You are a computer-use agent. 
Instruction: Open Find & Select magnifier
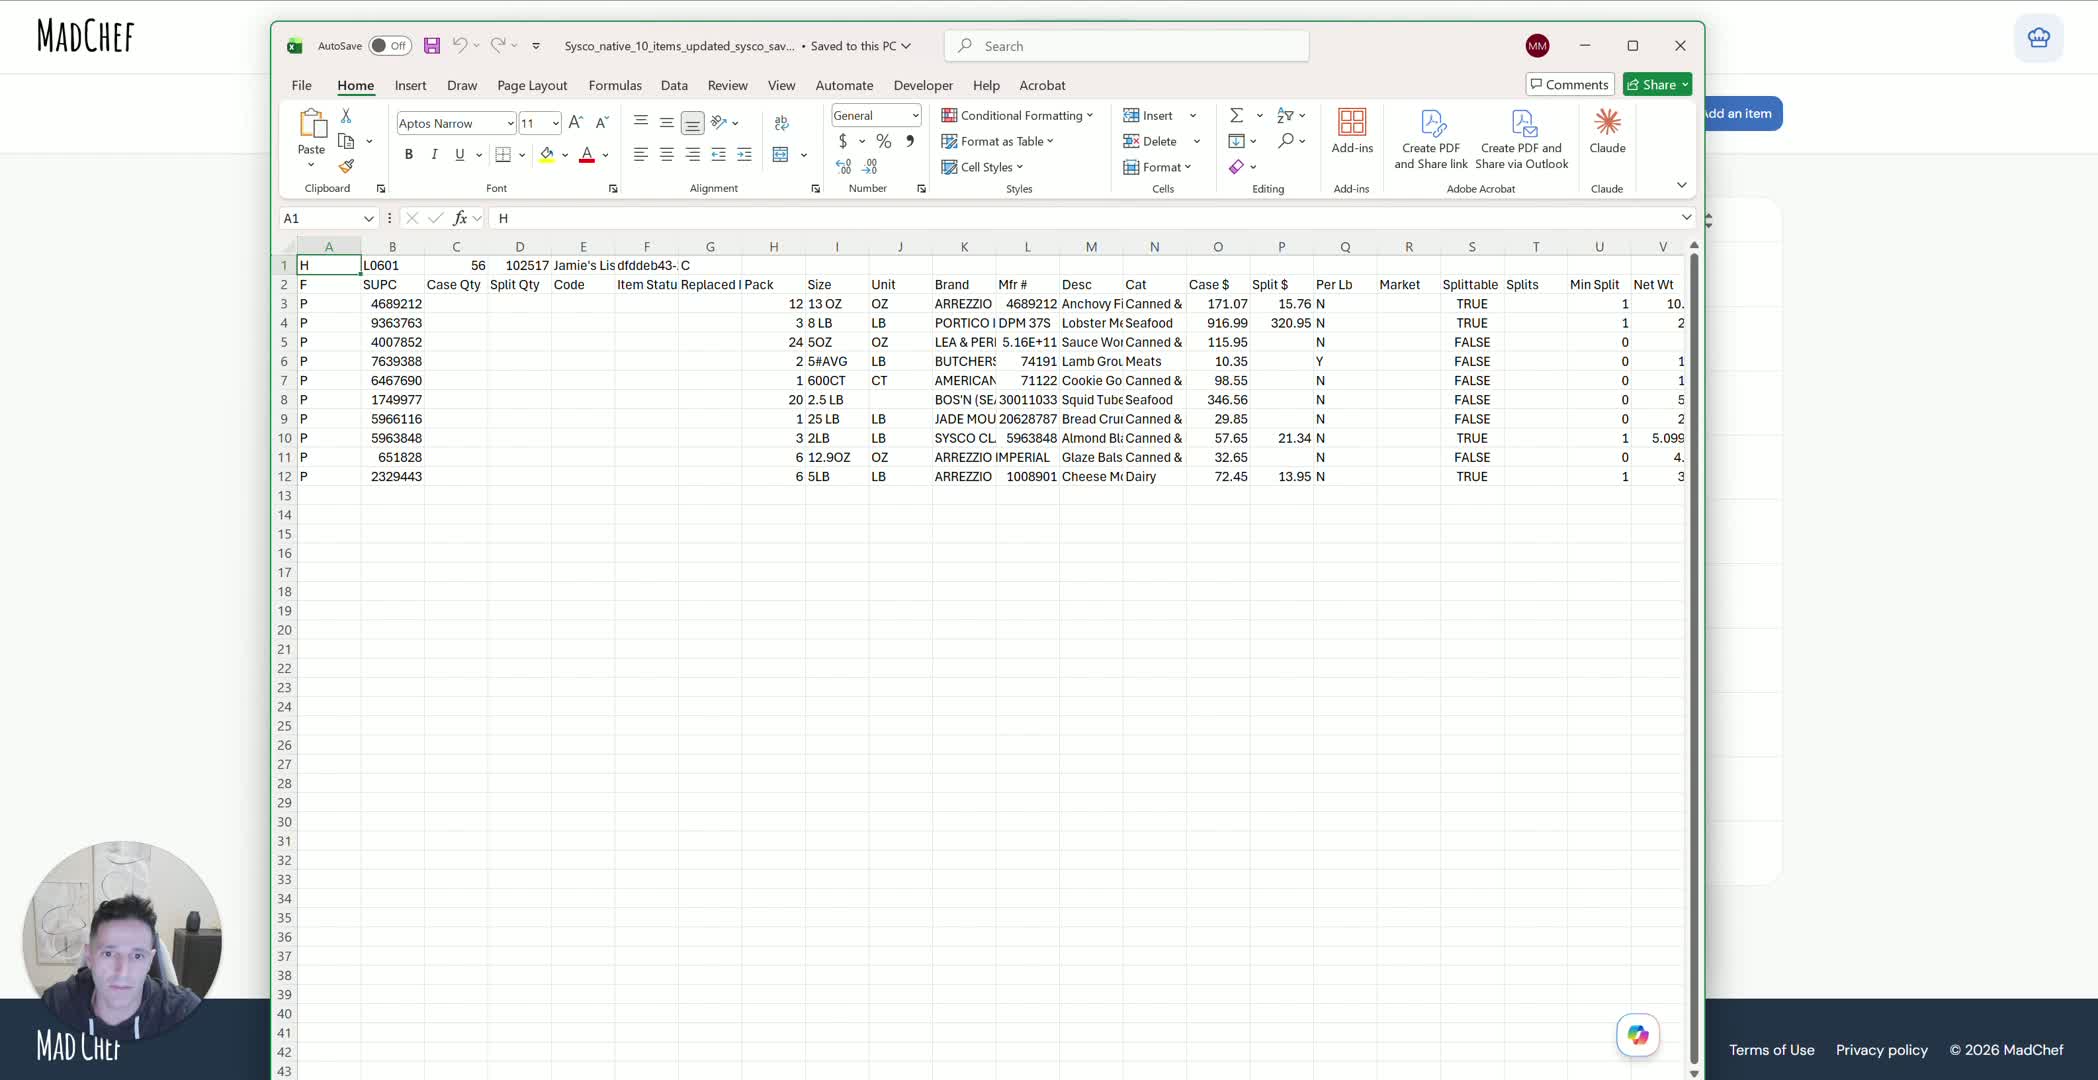pos(1286,141)
